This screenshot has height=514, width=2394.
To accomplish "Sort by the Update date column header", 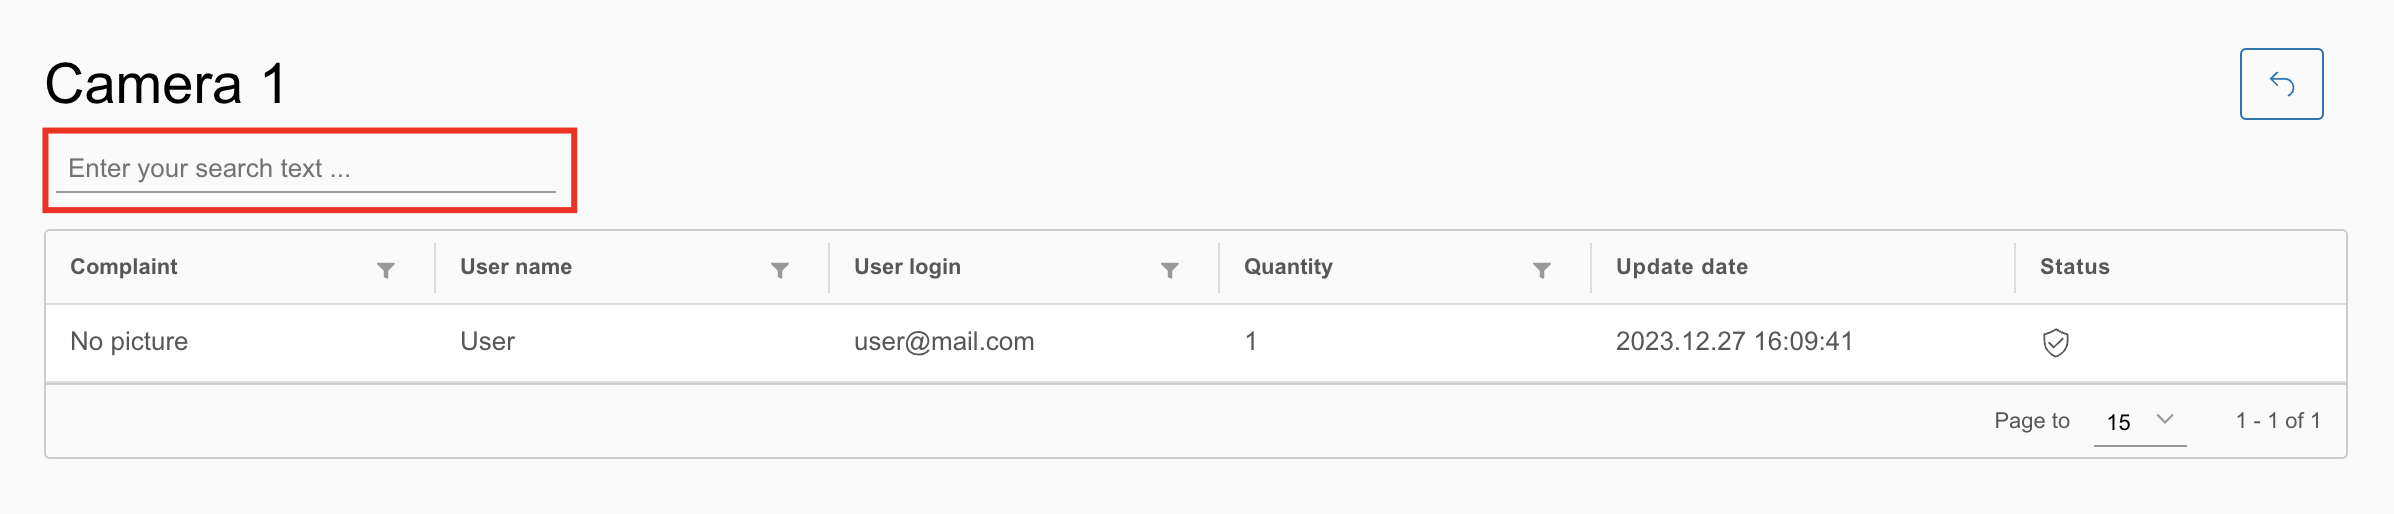I will pos(1682,267).
